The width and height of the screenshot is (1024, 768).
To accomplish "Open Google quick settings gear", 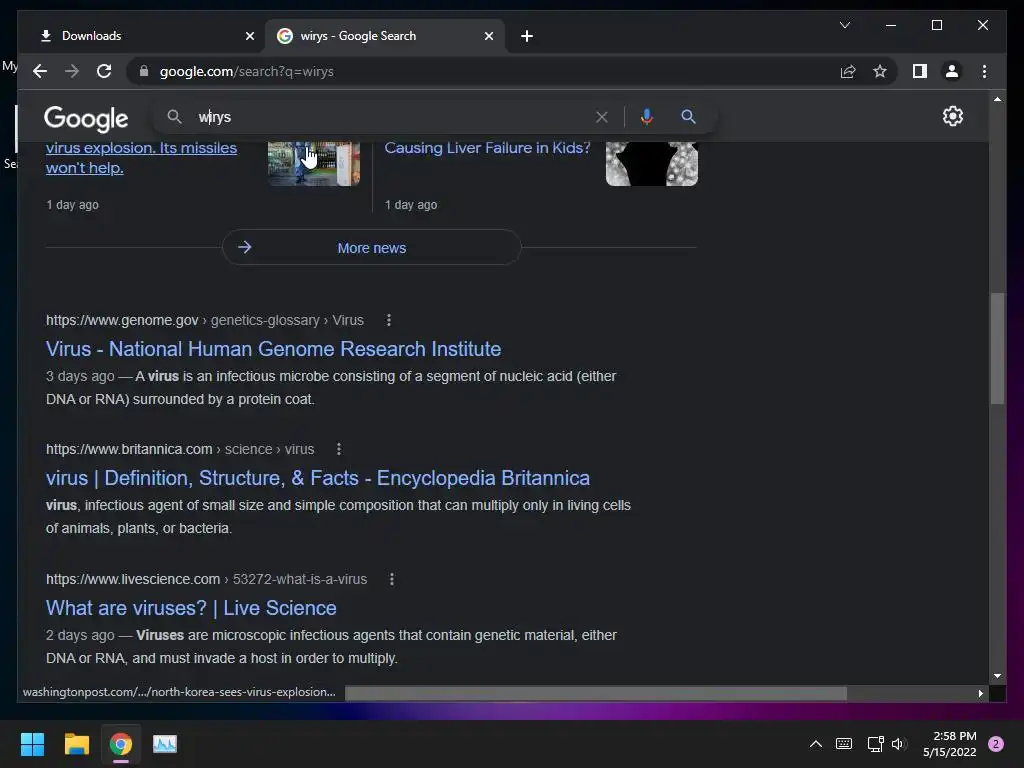I will 953,116.
